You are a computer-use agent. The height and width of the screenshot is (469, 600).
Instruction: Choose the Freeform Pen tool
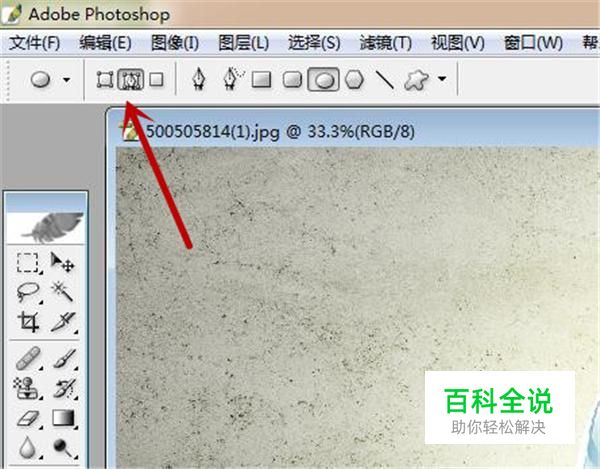[233, 78]
